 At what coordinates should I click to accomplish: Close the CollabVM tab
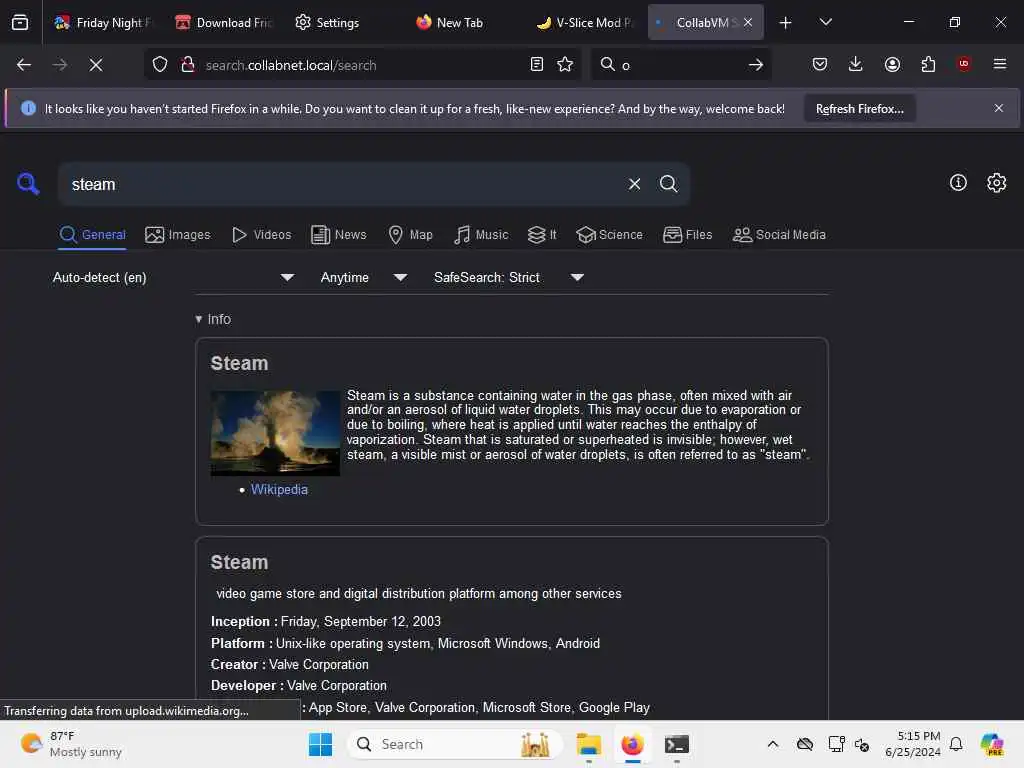pos(748,23)
